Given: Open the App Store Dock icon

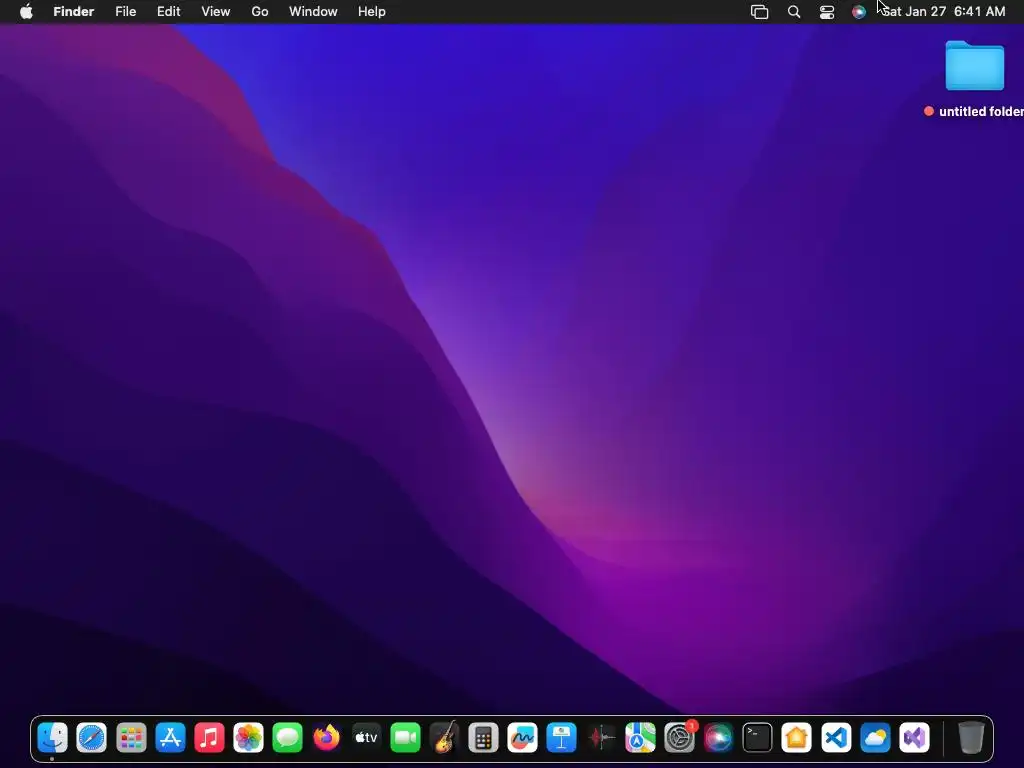Looking at the screenshot, I should [170, 738].
